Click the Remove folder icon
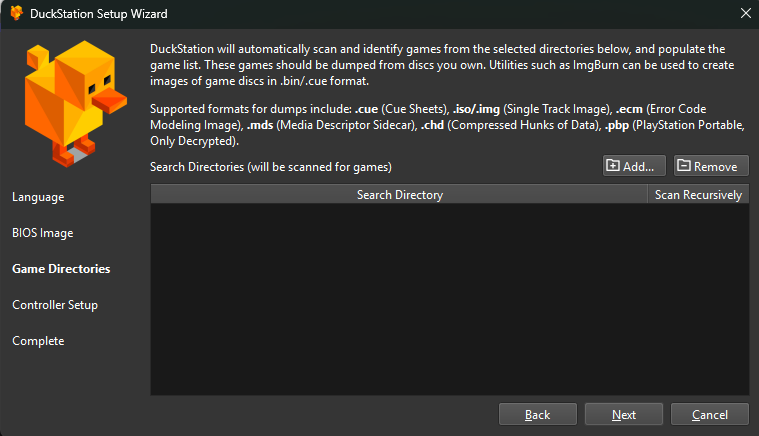Image resolution: width=759 pixels, height=436 pixels. point(683,166)
